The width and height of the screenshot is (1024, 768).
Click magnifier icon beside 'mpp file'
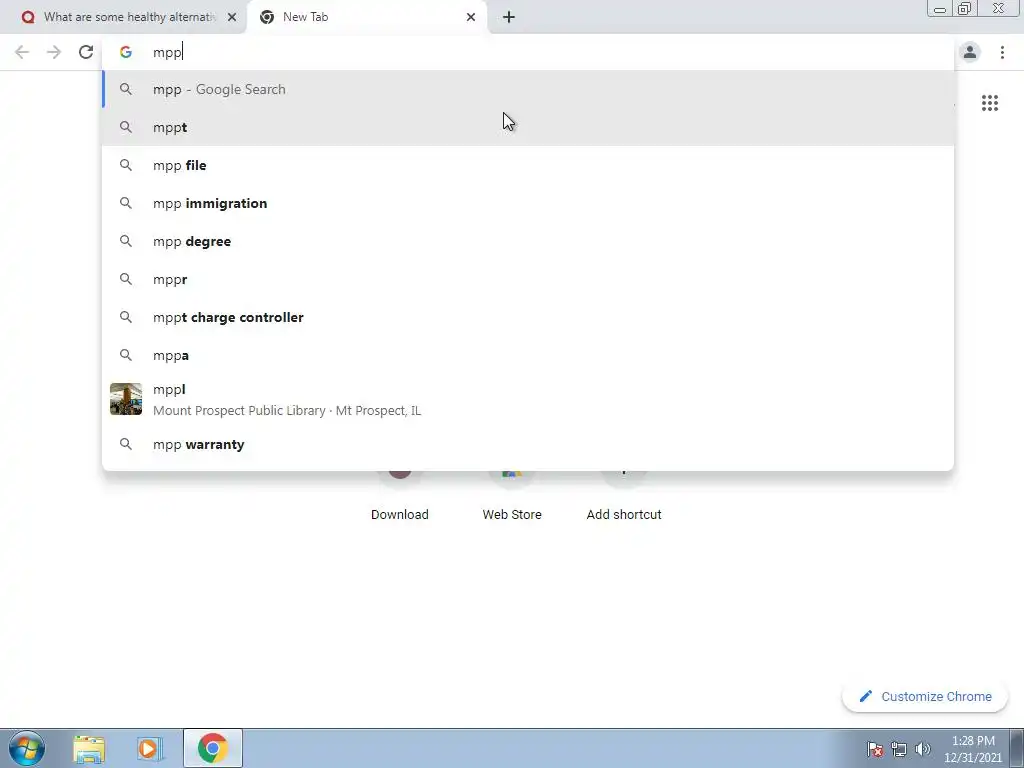tap(126, 165)
